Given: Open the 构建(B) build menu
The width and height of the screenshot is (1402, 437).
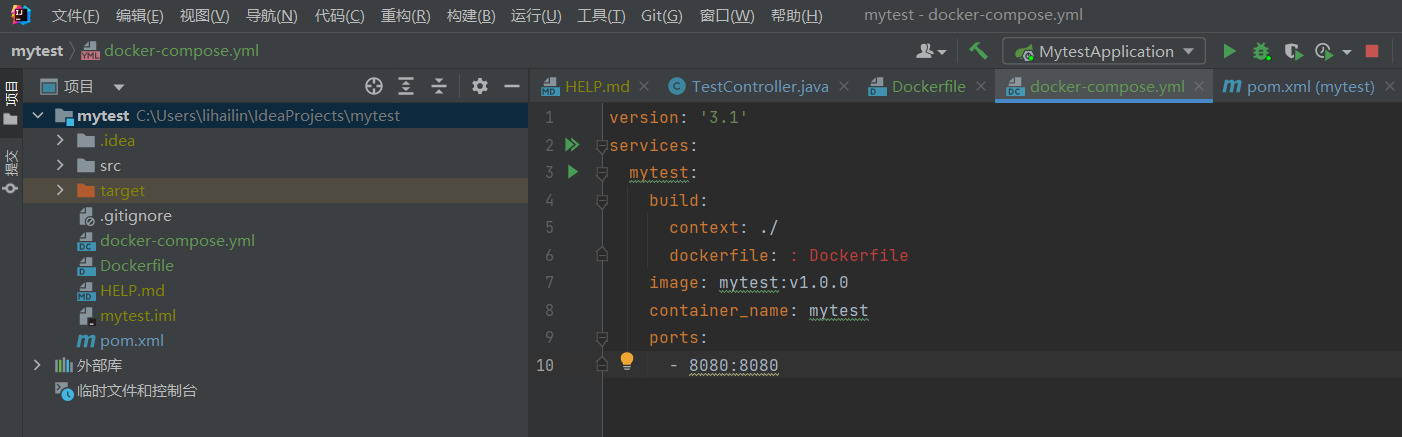Looking at the screenshot, I should (471, 16).
